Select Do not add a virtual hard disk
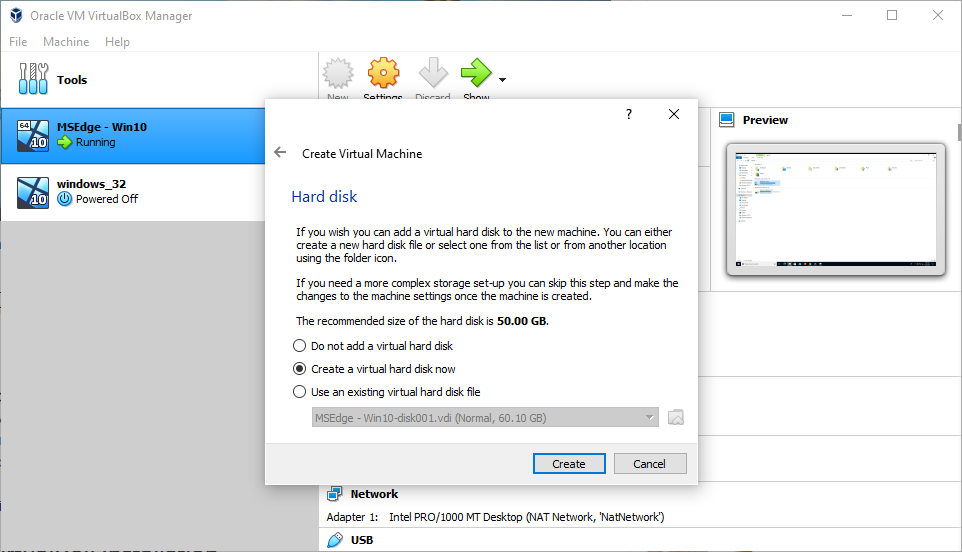The image size is (962, 552). 373,346
